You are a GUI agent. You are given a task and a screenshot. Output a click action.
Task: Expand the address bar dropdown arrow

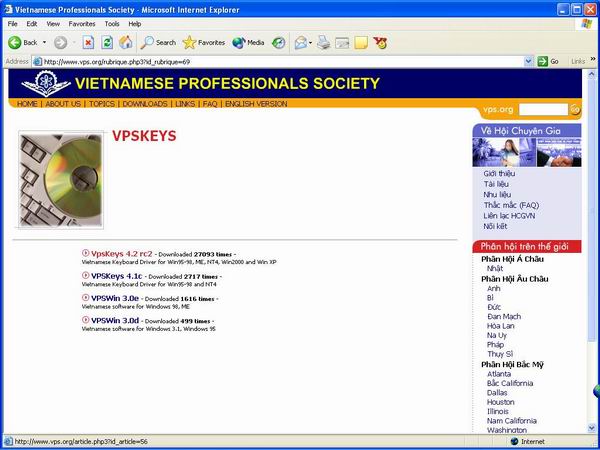pyautogui.click(x=528, y=61)
